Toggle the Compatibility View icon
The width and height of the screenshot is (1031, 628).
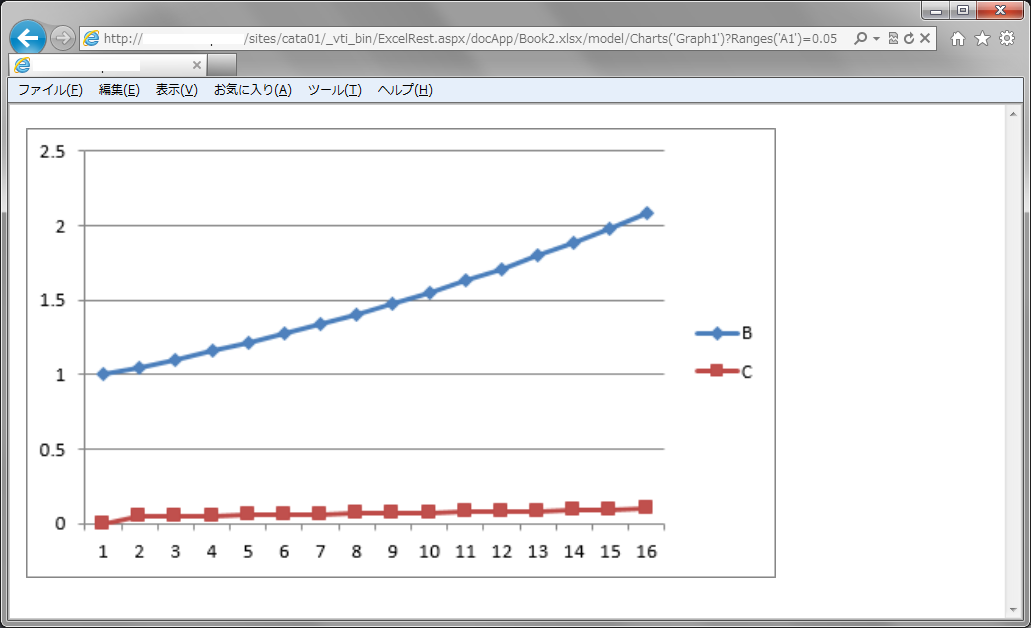click(x=893, y=39)
